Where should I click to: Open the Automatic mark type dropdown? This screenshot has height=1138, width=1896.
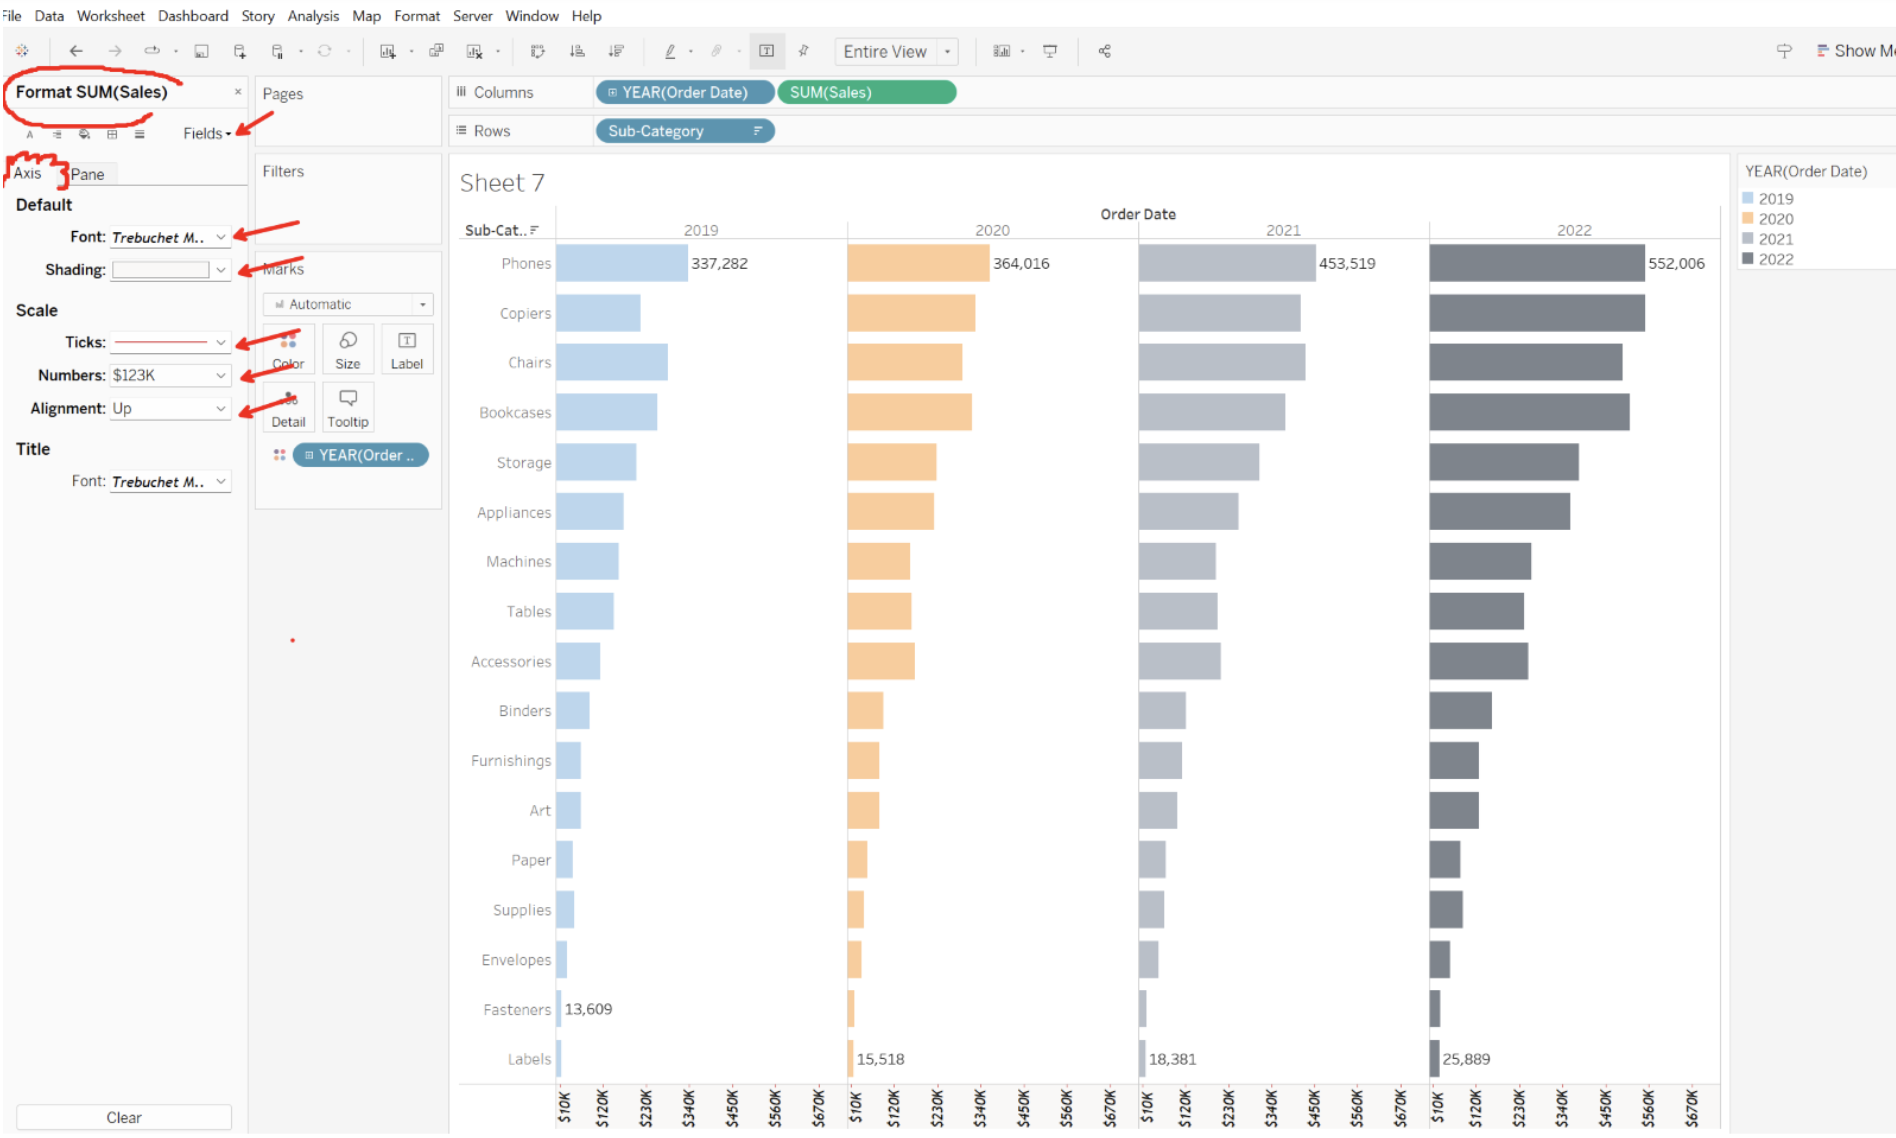348,303
